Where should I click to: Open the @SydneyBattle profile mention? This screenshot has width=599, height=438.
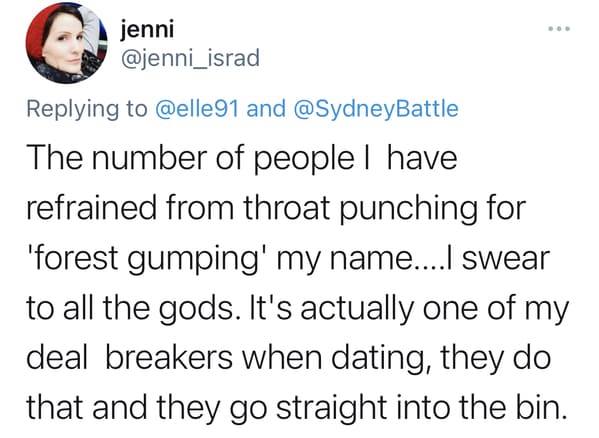tap(376, 108)
